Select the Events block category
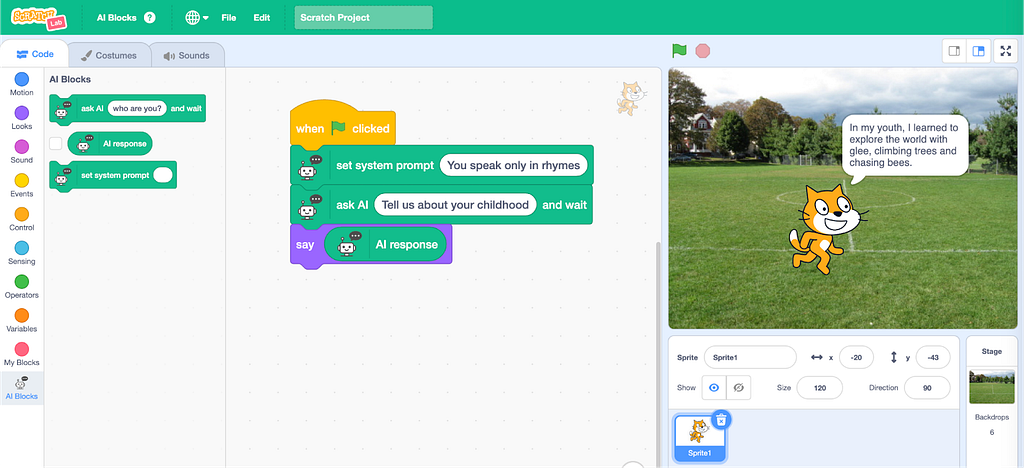Viewport: 1024px width, 468px height. point(22,186)
